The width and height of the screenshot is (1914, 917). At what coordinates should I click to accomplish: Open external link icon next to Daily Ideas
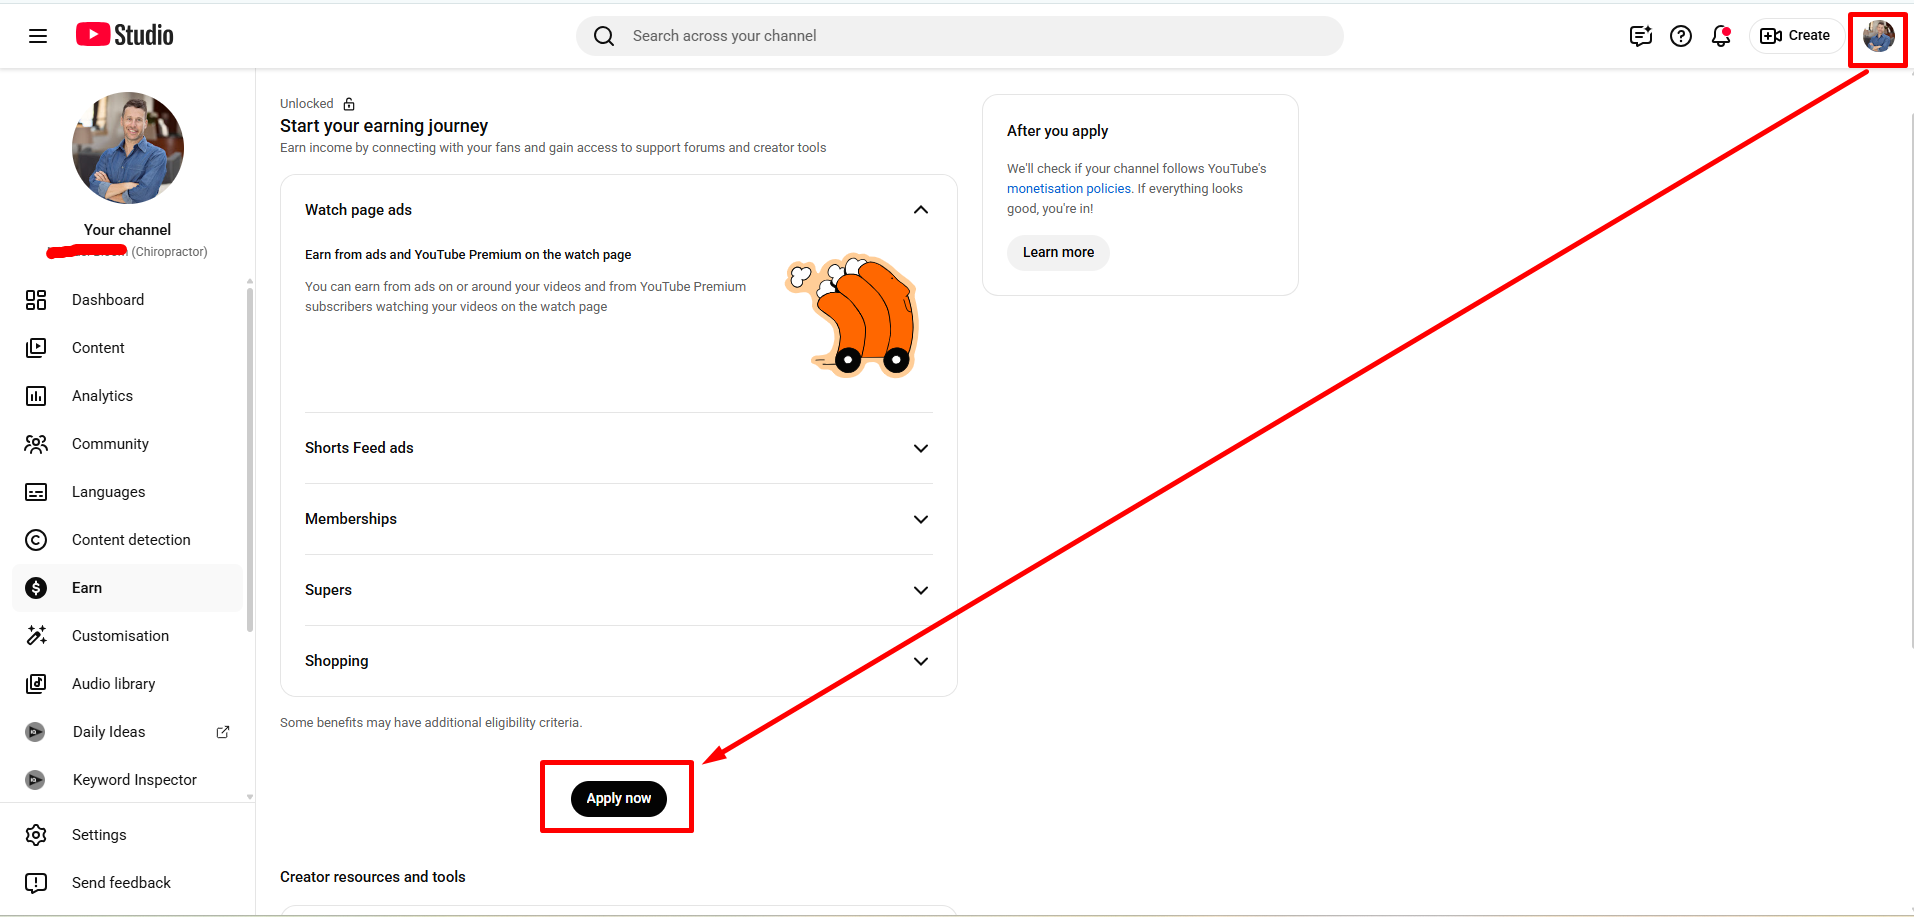223,732
